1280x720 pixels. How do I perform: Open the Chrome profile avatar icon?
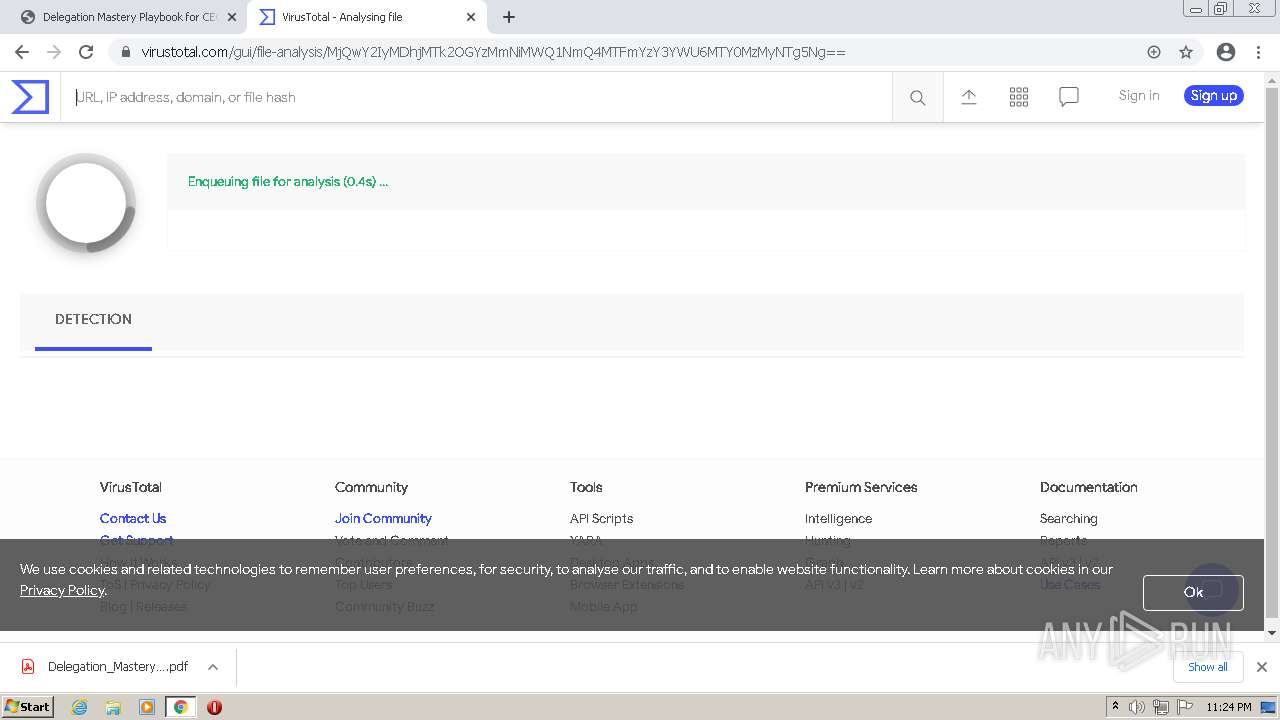1226,52
